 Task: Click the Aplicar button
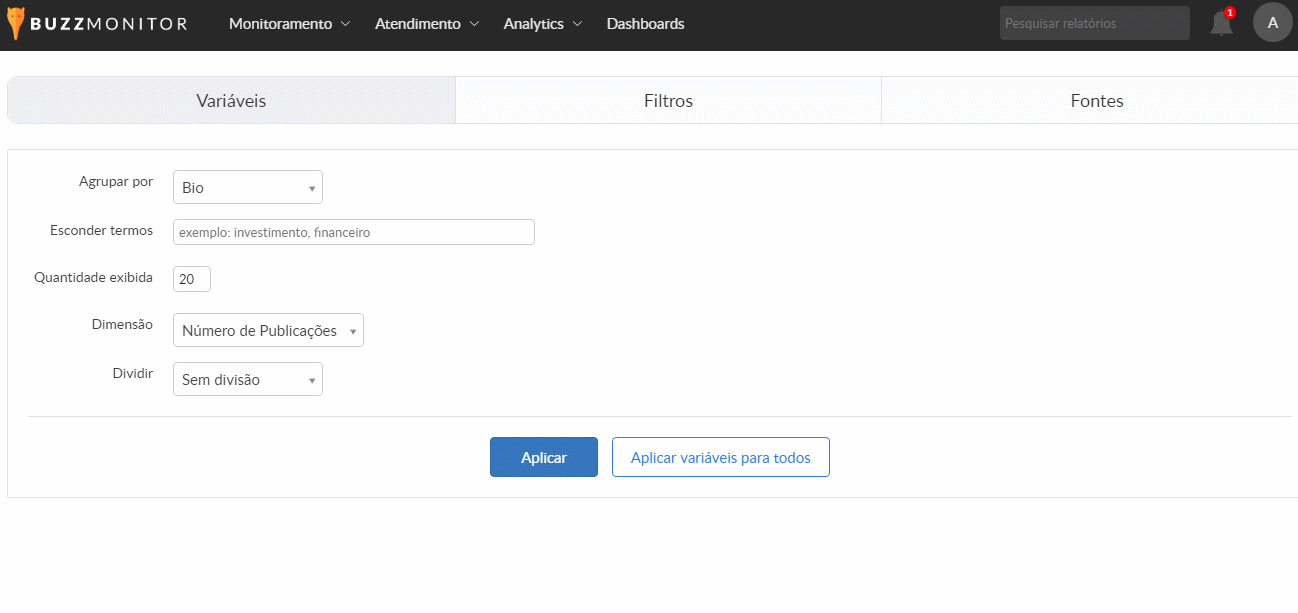pyautogui.click(x=543, y=457)
